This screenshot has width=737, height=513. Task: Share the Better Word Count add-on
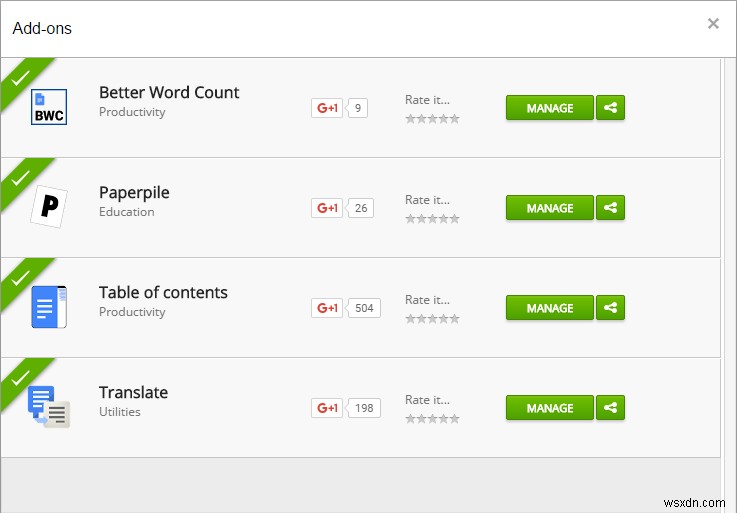[x=610, y=108]
